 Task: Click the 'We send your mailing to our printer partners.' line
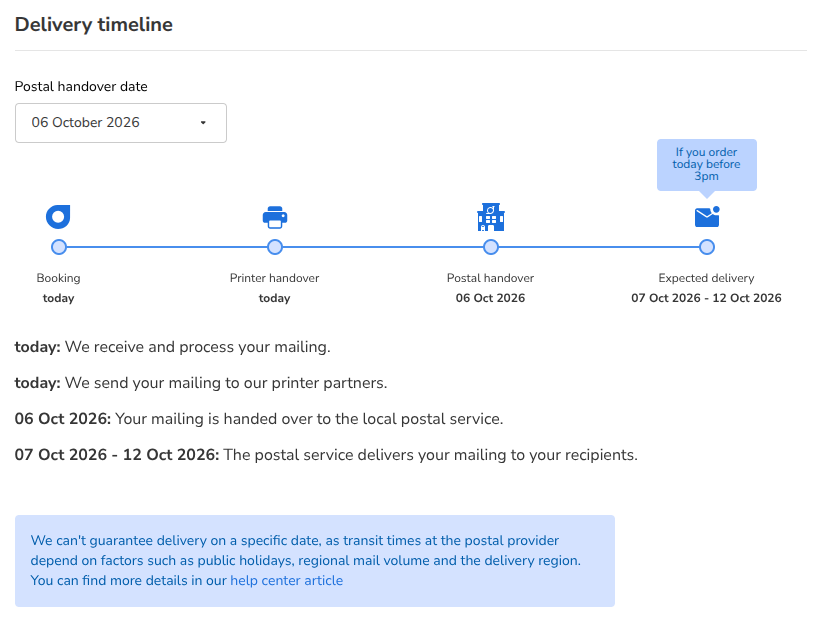click(201, 383)
